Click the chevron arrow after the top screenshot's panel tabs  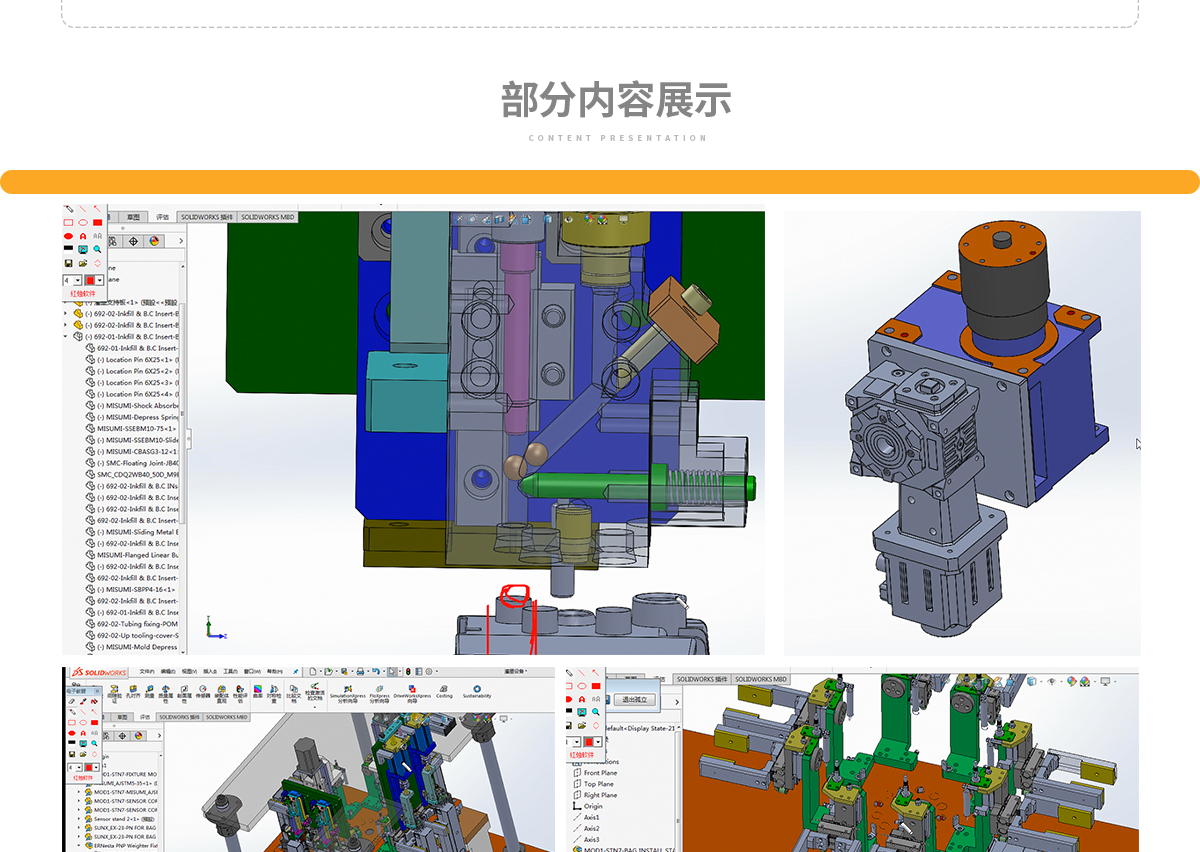click(182, 241)
